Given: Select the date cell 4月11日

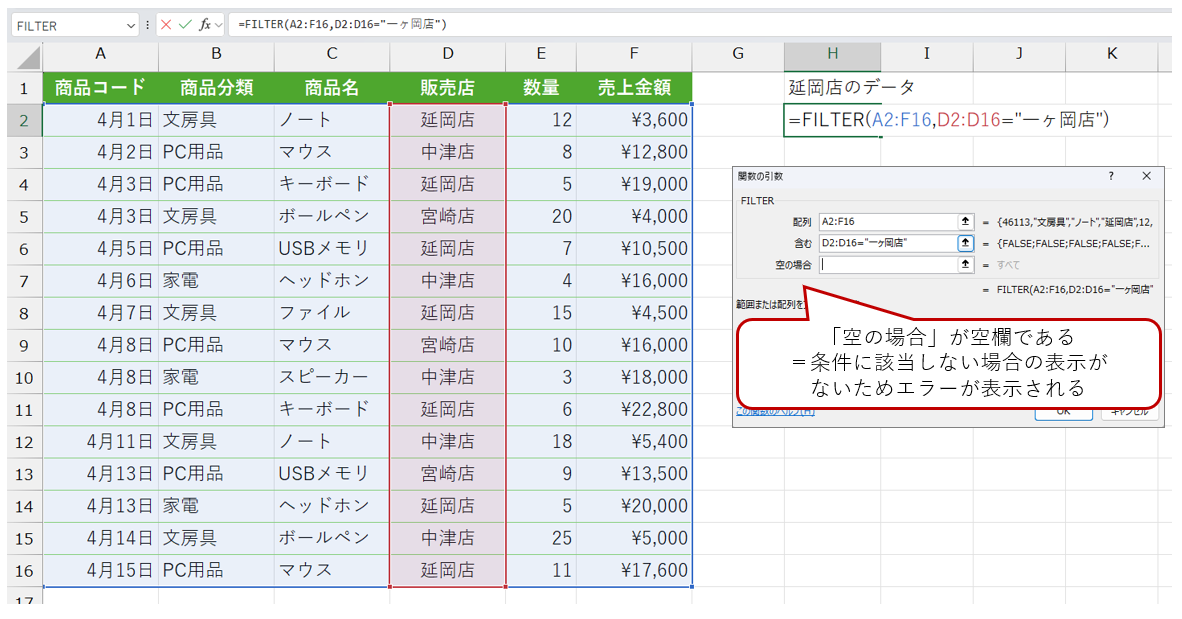Looking at the screenshot, I should [100, 442].
